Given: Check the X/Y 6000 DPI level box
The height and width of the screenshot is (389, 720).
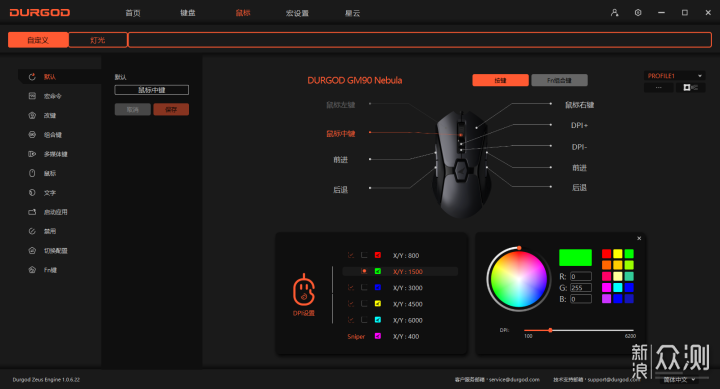Looking at the screenshot, I should pyautogui.click(x=364, y=320).
